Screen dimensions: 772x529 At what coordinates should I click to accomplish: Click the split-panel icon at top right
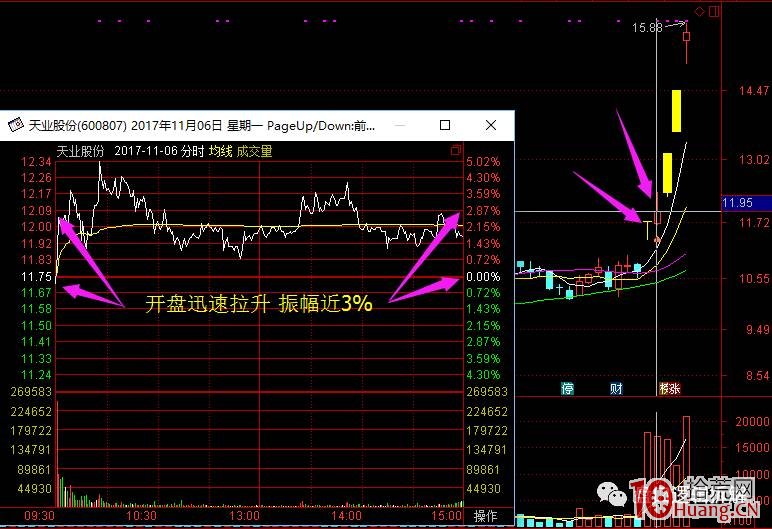[x=714, y=11]
